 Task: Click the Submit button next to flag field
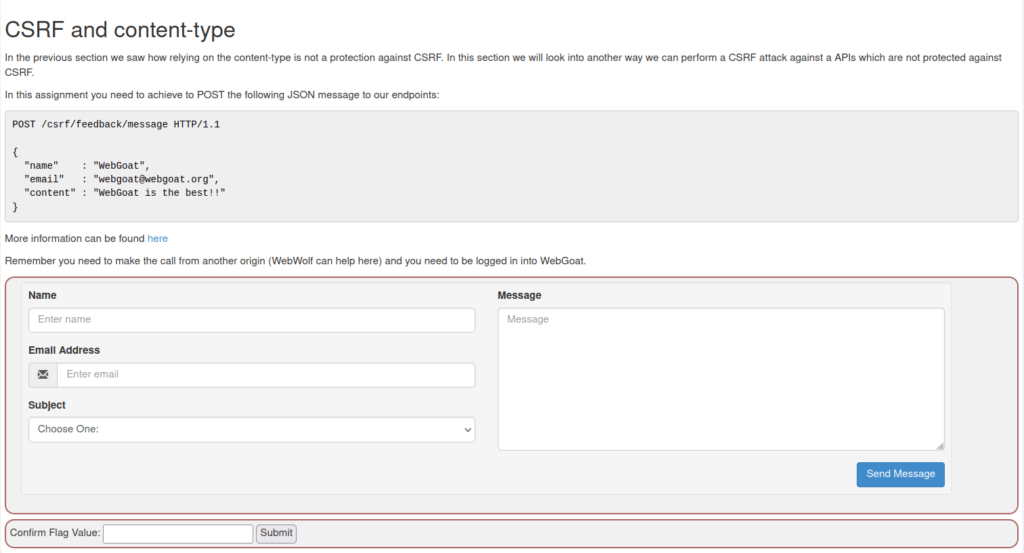point(276,533)
